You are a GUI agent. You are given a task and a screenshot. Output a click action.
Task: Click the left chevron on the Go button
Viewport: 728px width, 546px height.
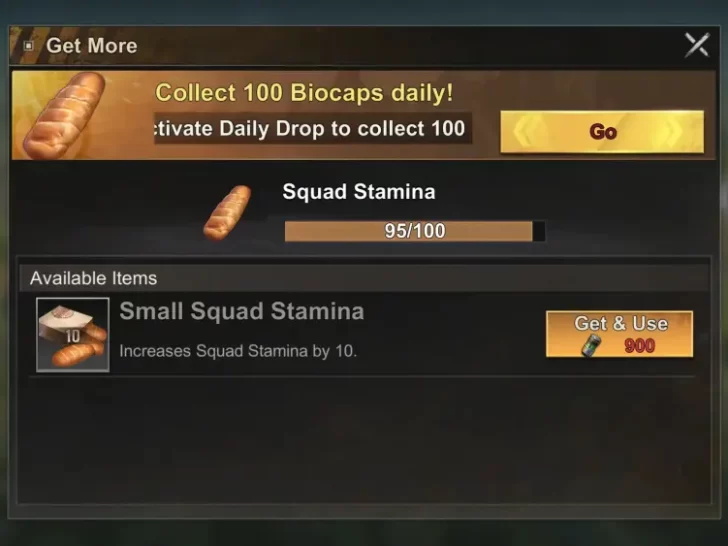[x=527, y=132]
